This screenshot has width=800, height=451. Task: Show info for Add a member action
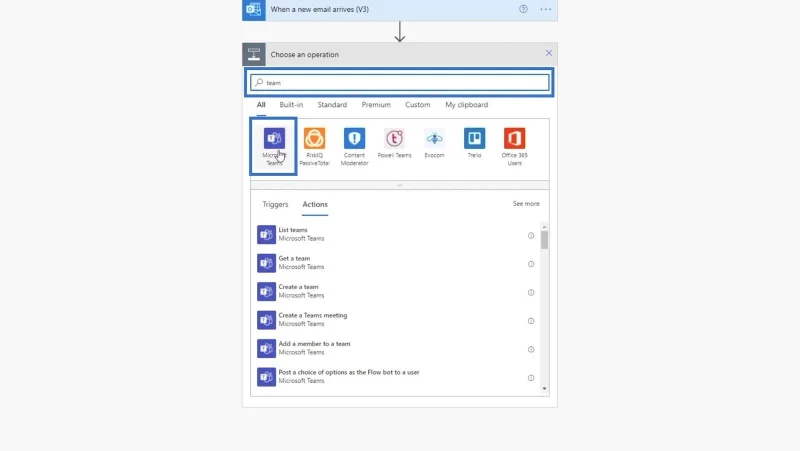[x=531, y=349]
